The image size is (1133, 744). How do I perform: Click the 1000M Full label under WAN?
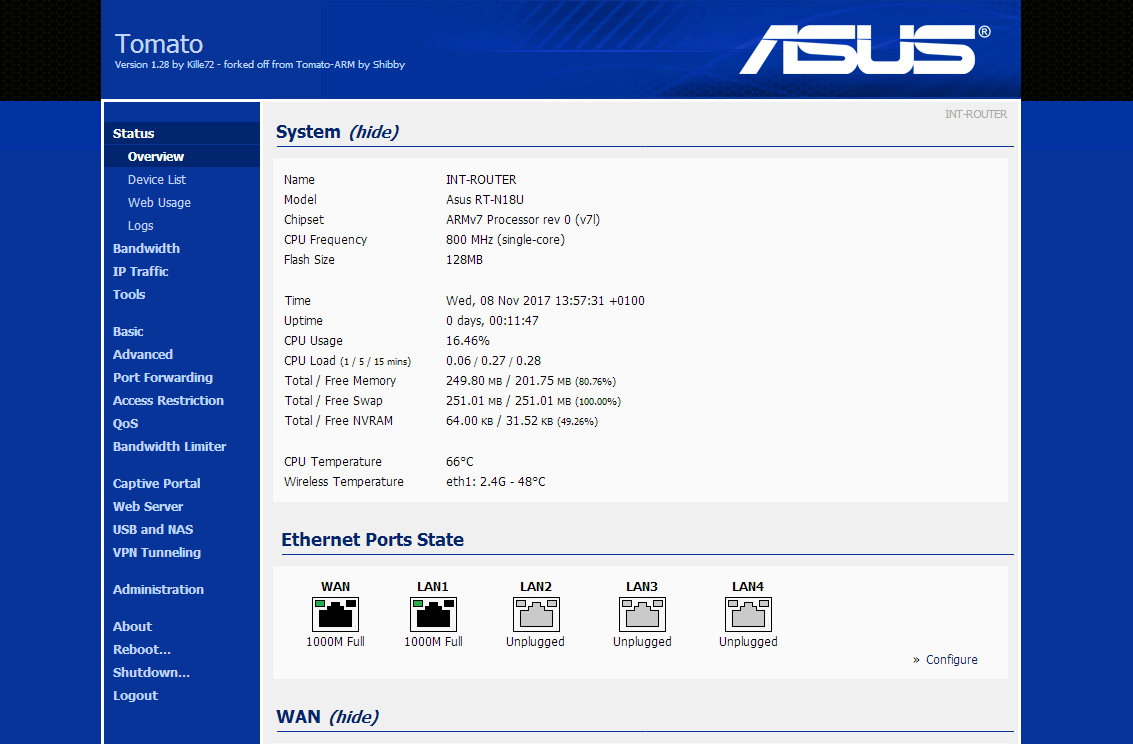click(335, 641)
